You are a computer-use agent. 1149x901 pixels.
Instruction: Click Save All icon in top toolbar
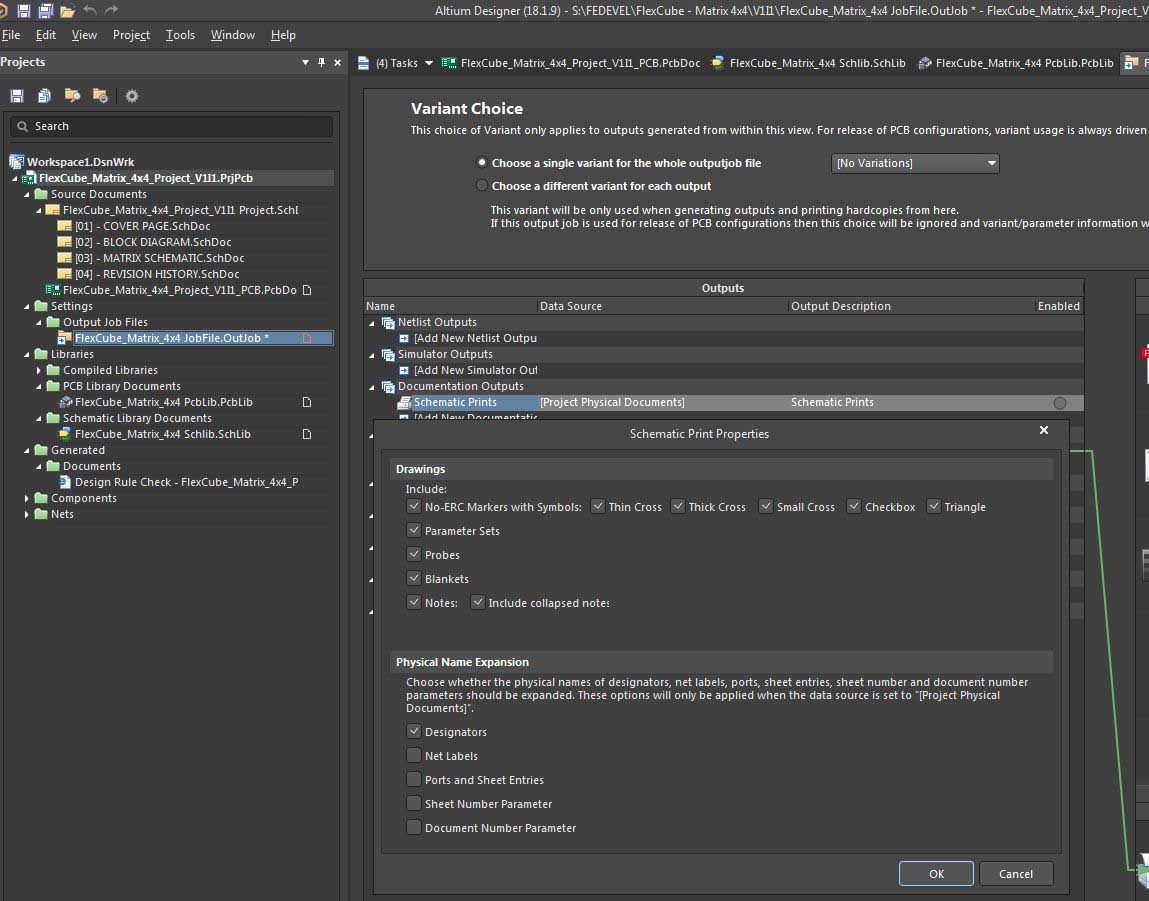click(45, 11)
